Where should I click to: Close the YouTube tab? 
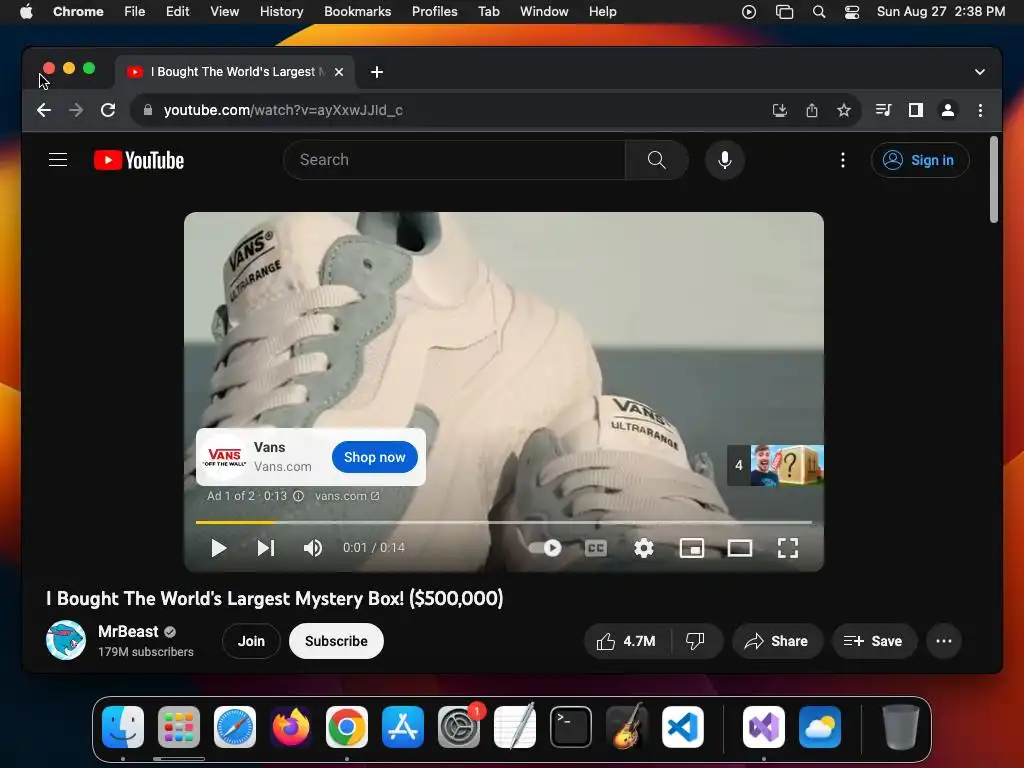point(339,72)
